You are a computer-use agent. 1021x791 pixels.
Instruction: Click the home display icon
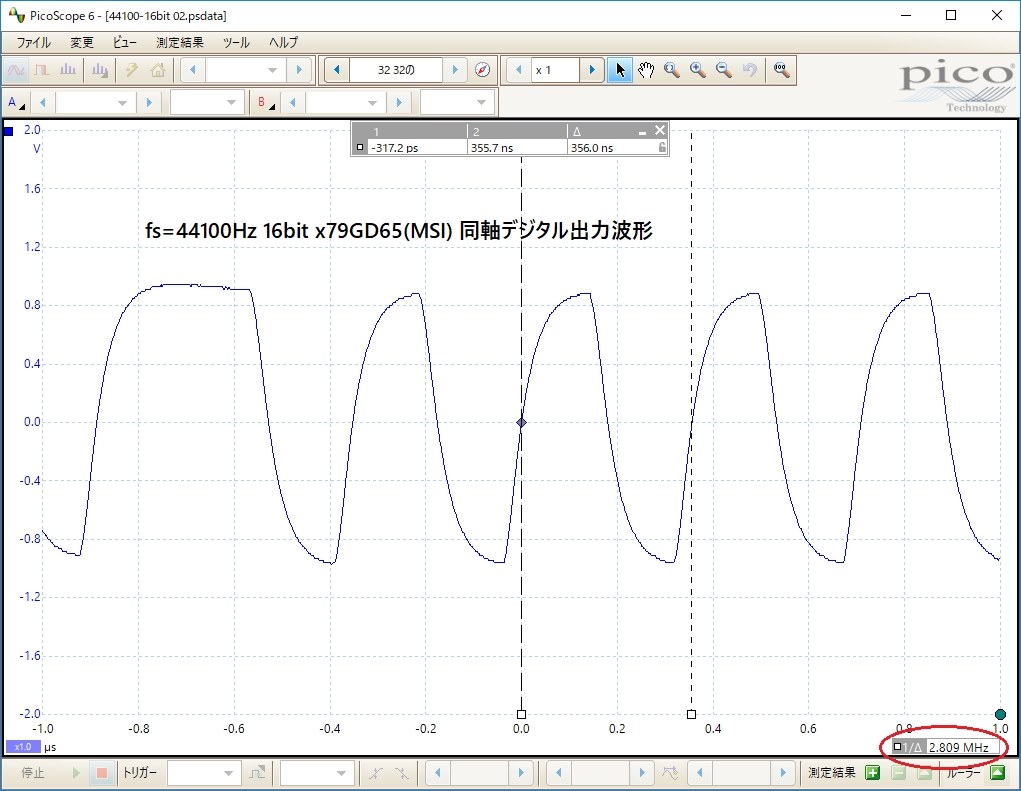[158, 70]
